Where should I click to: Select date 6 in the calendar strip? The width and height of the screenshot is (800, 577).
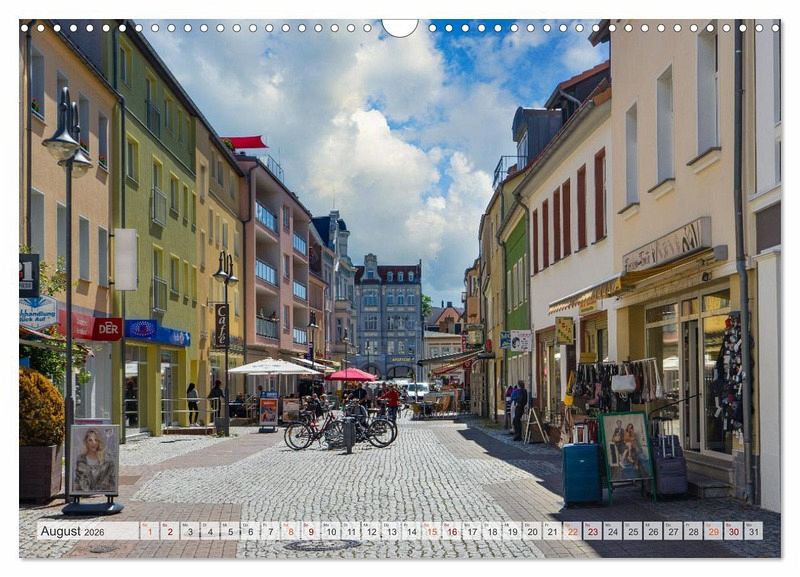tap(251, 531)
